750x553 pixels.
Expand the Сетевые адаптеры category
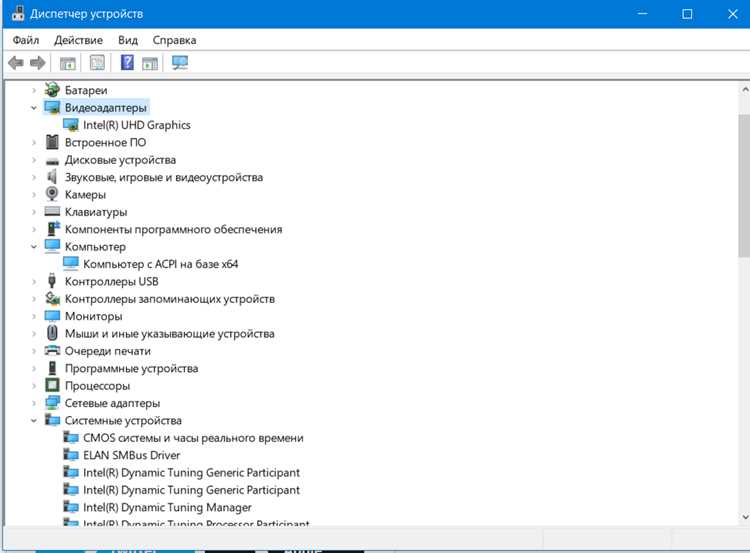click(33, 403)
